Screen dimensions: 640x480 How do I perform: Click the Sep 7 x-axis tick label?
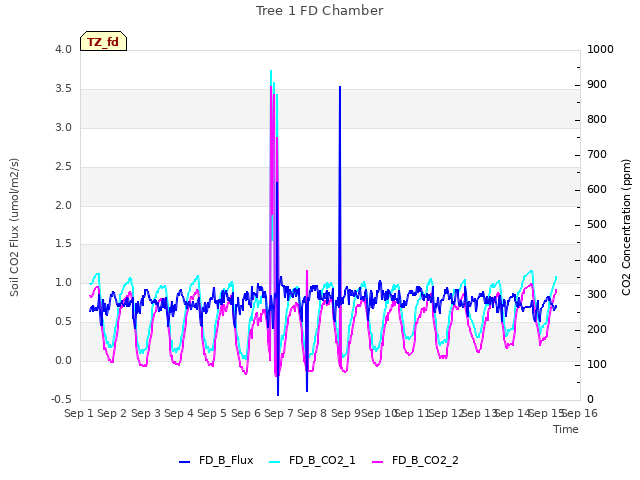(x=279, y=413)
